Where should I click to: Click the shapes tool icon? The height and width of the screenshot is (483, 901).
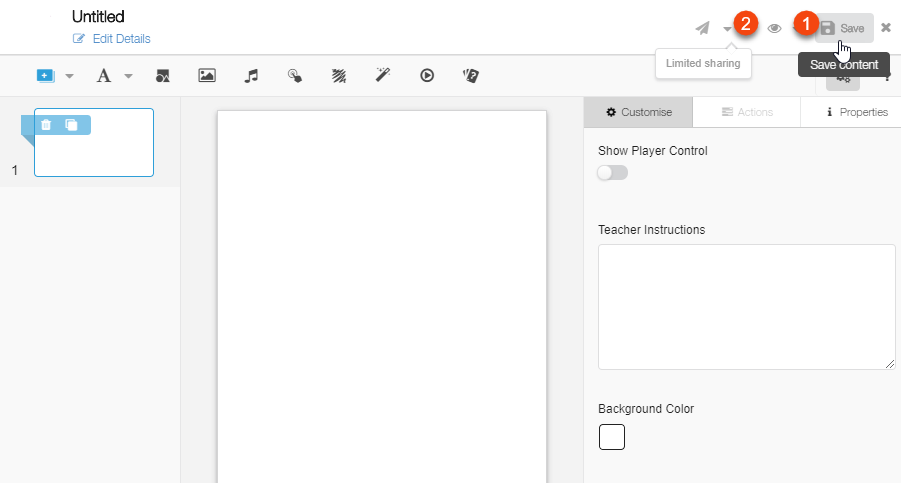coord(163,75)
